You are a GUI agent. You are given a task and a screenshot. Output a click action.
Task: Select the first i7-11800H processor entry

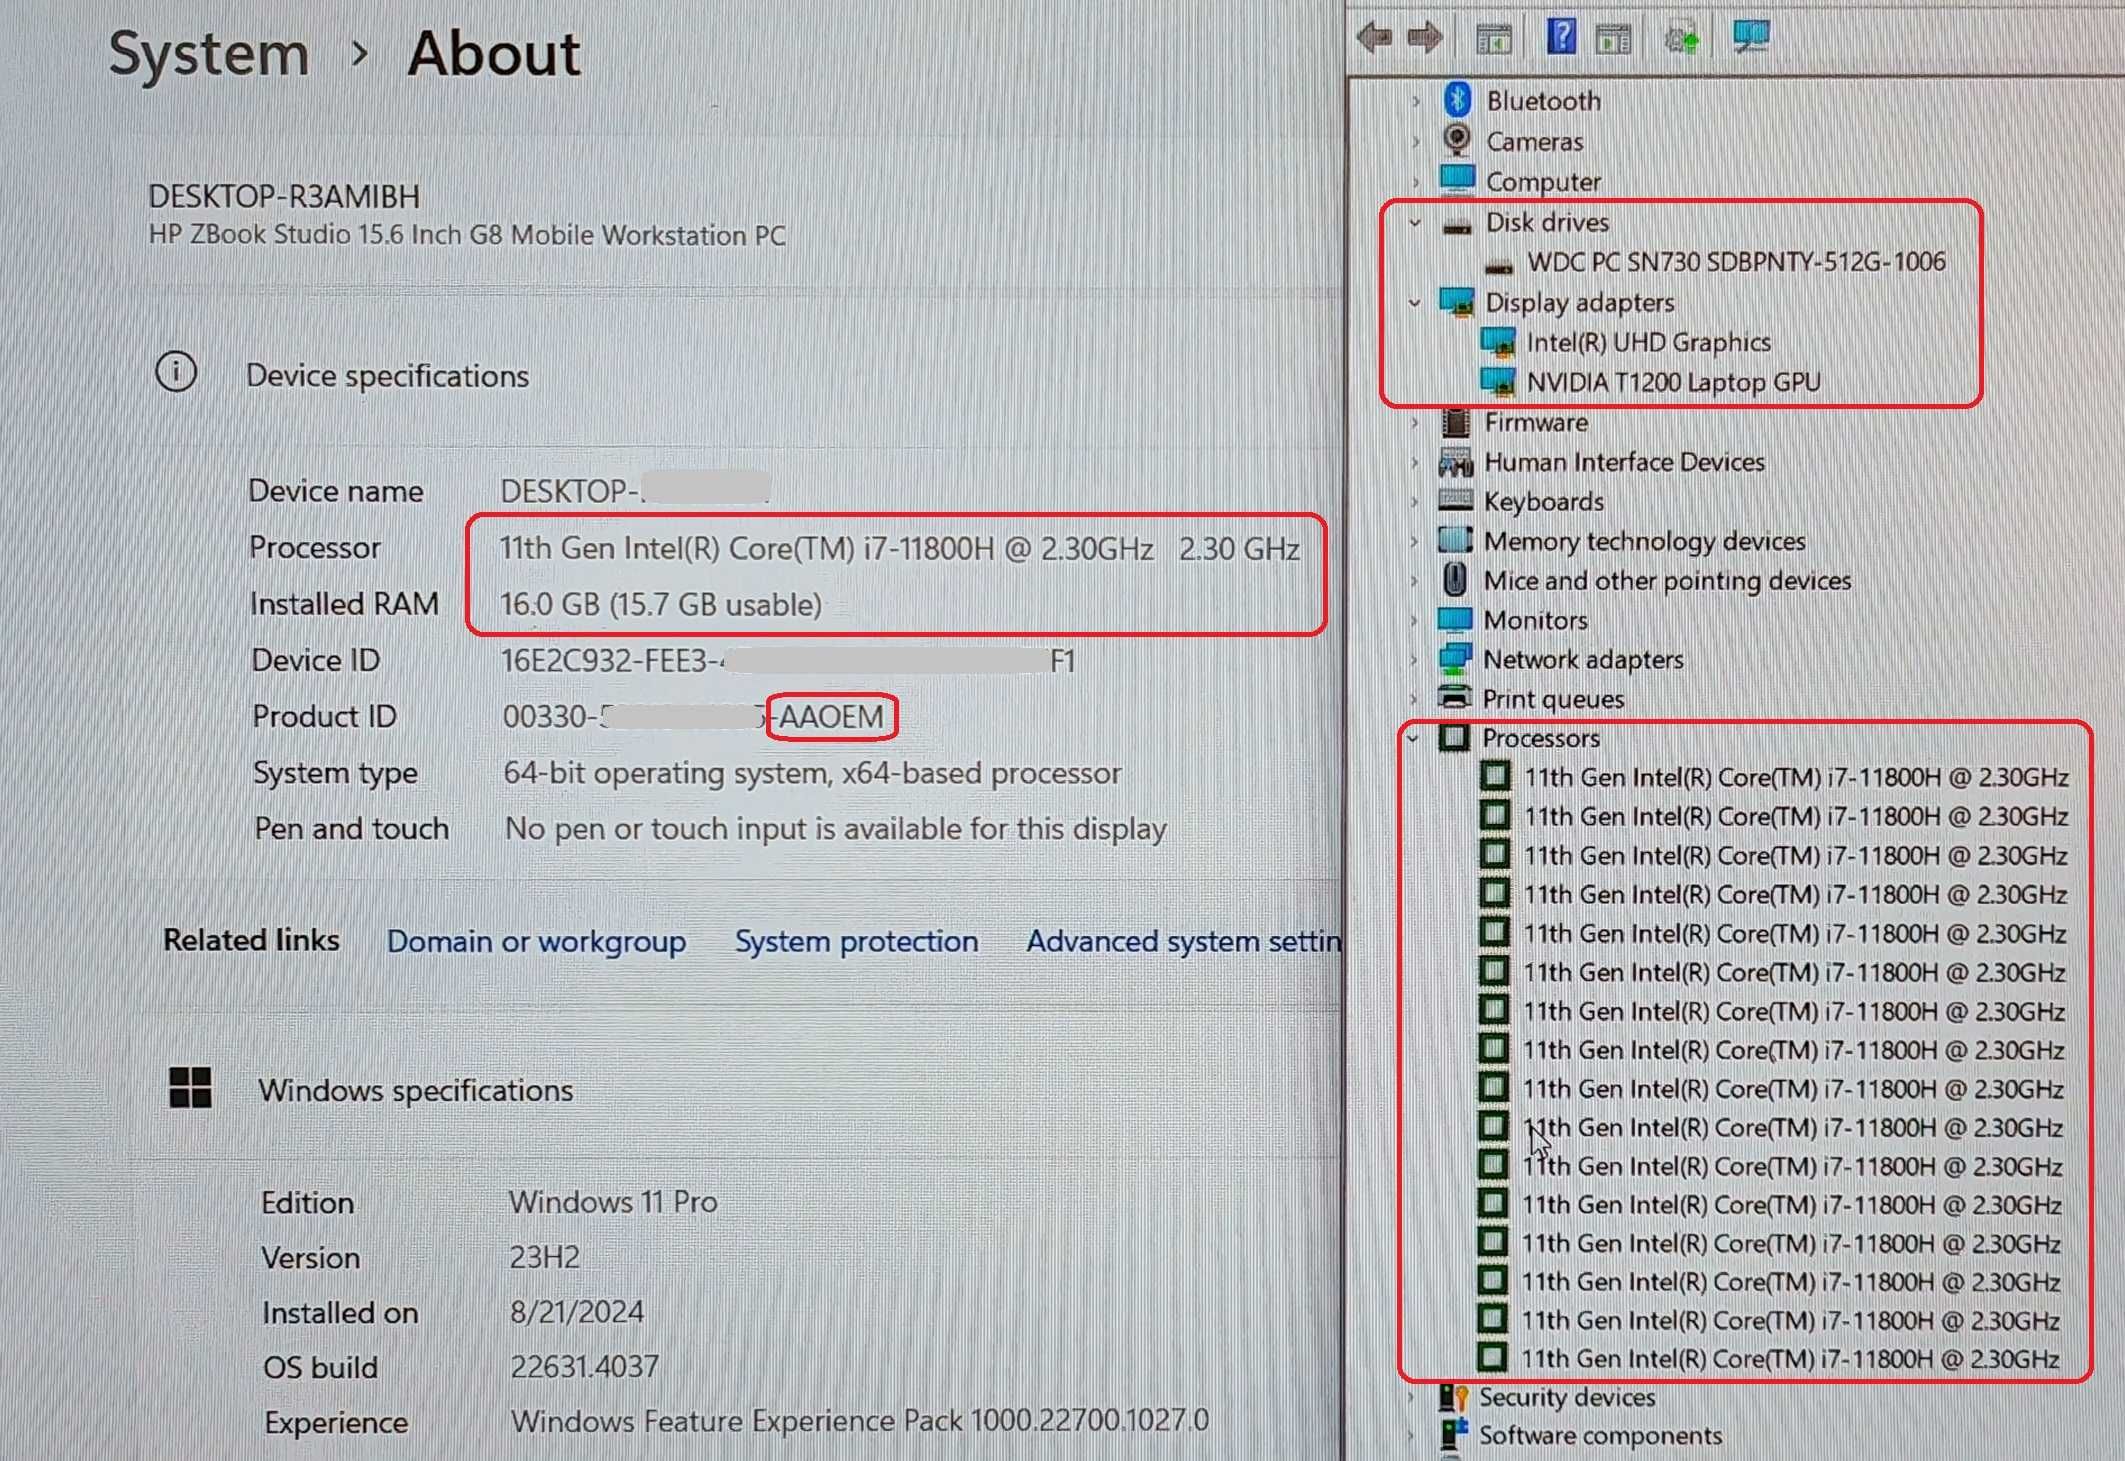pyautogui.click(x=1796, y=777)
